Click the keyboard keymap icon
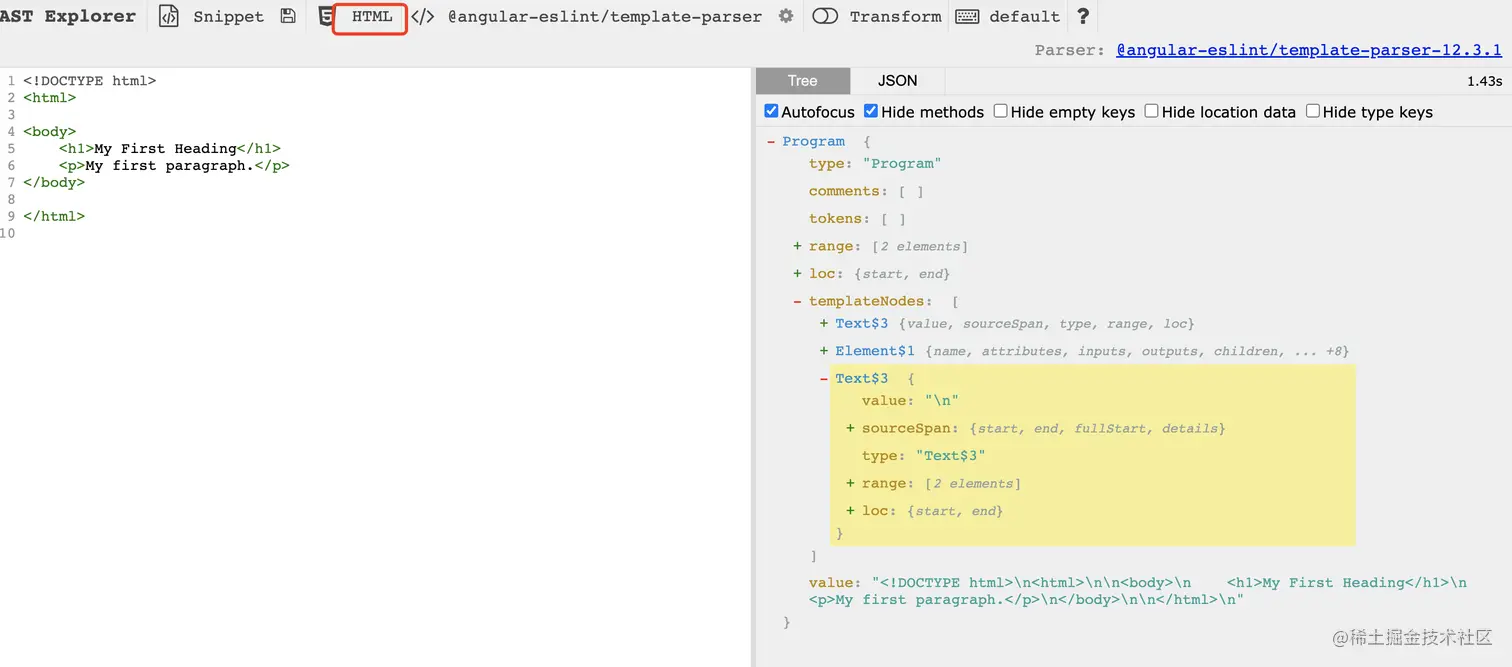The width and height of the screenshot is (1512, 667). 967,16
